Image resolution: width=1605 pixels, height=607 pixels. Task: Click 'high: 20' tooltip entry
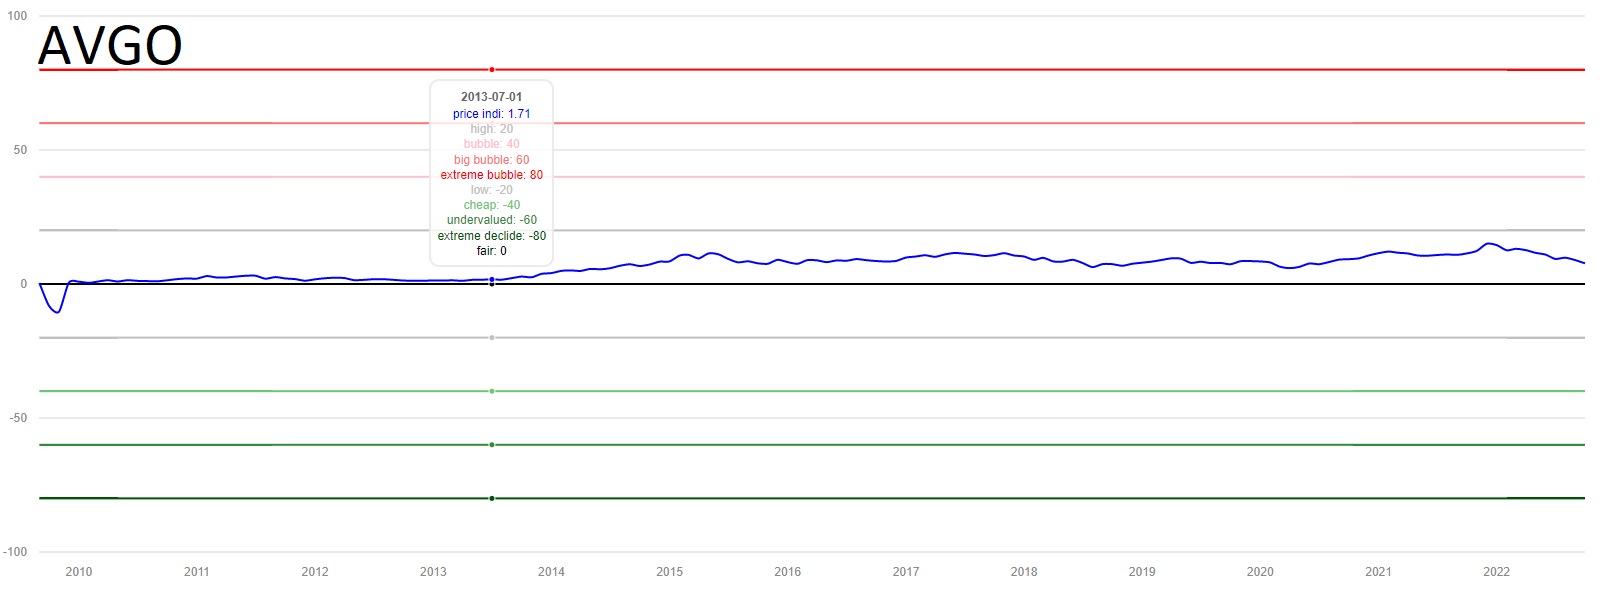click(491, 129)
